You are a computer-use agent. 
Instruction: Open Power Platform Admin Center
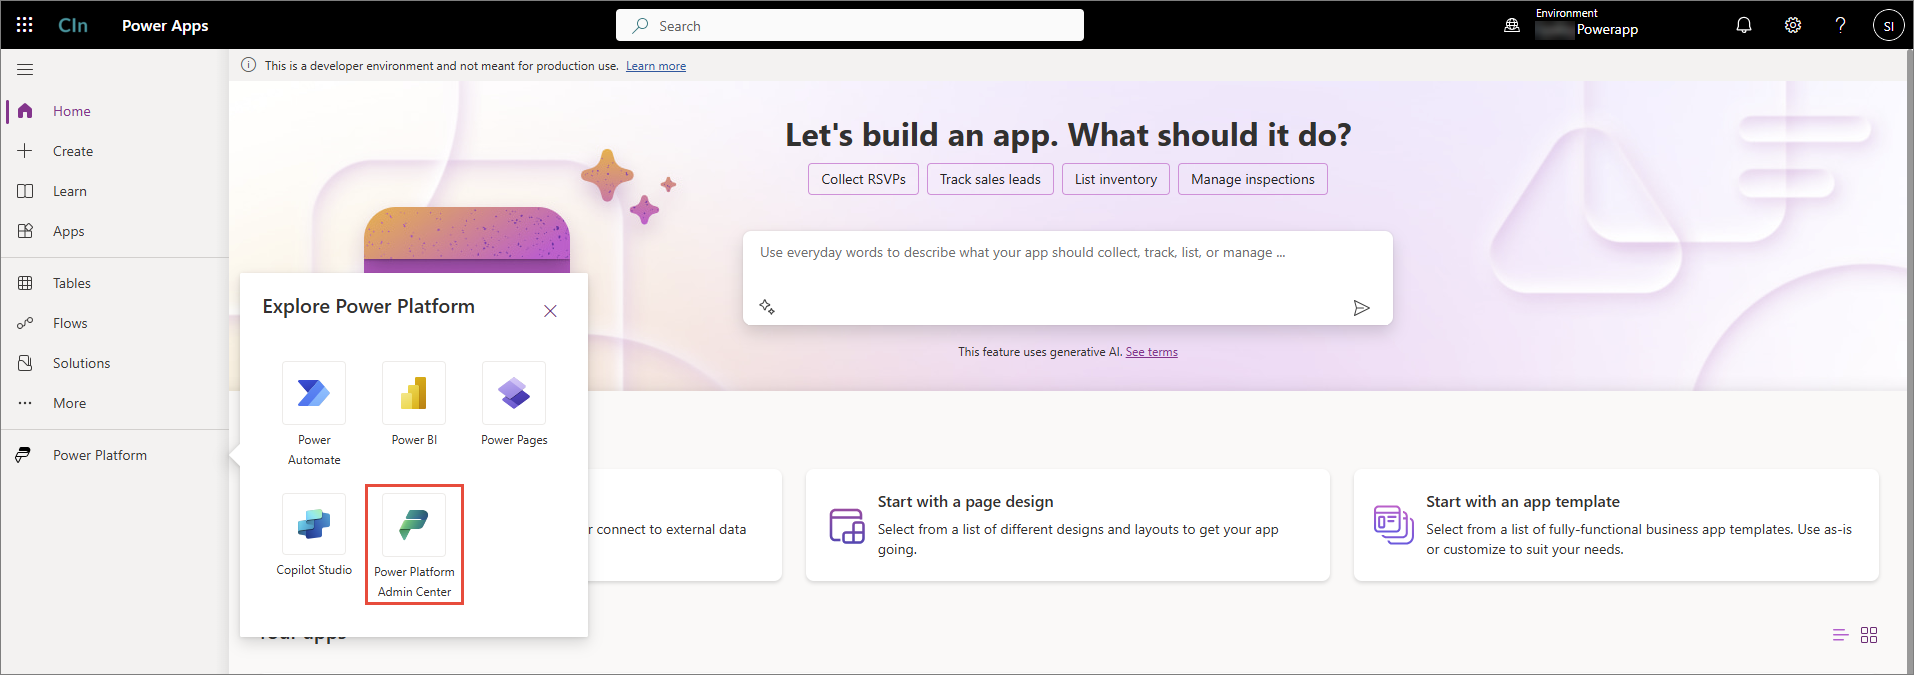point(414,545)
